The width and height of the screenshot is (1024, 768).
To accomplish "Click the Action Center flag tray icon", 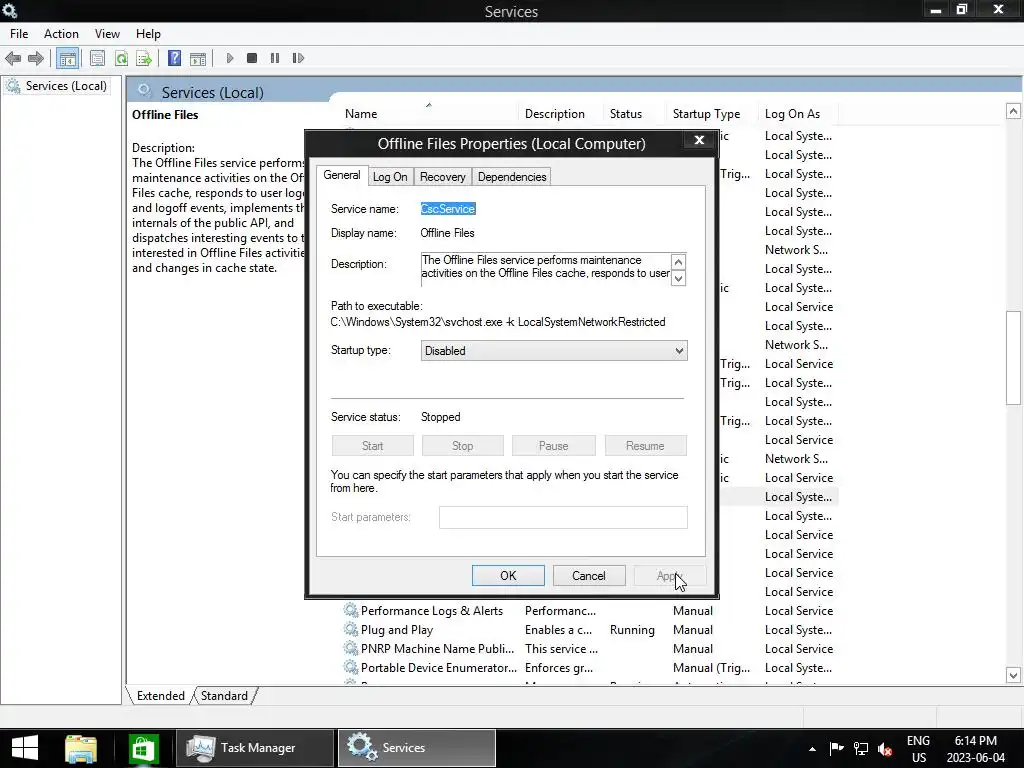I will coord(837,749).
